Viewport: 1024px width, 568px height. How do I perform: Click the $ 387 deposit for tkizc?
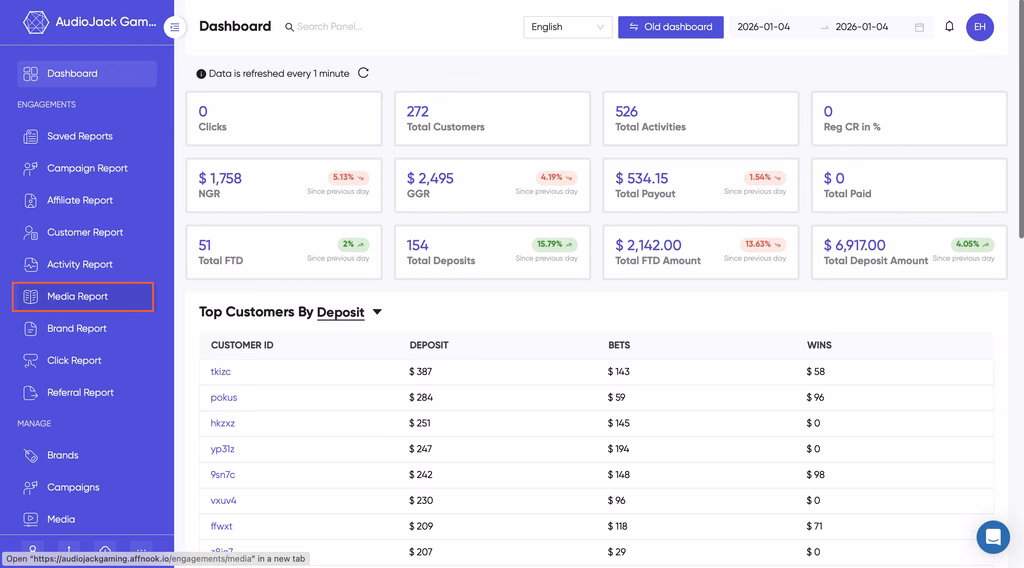(x=420, y=371)
